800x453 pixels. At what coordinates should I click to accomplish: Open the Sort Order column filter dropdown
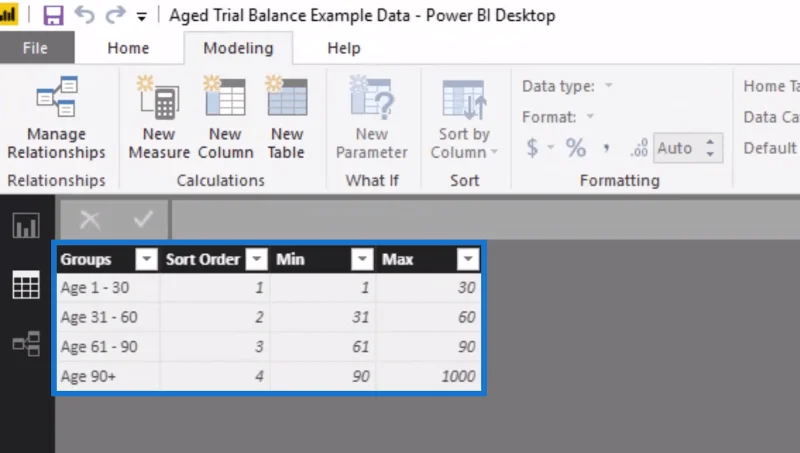pyautogui.click(x=256, y=259)
